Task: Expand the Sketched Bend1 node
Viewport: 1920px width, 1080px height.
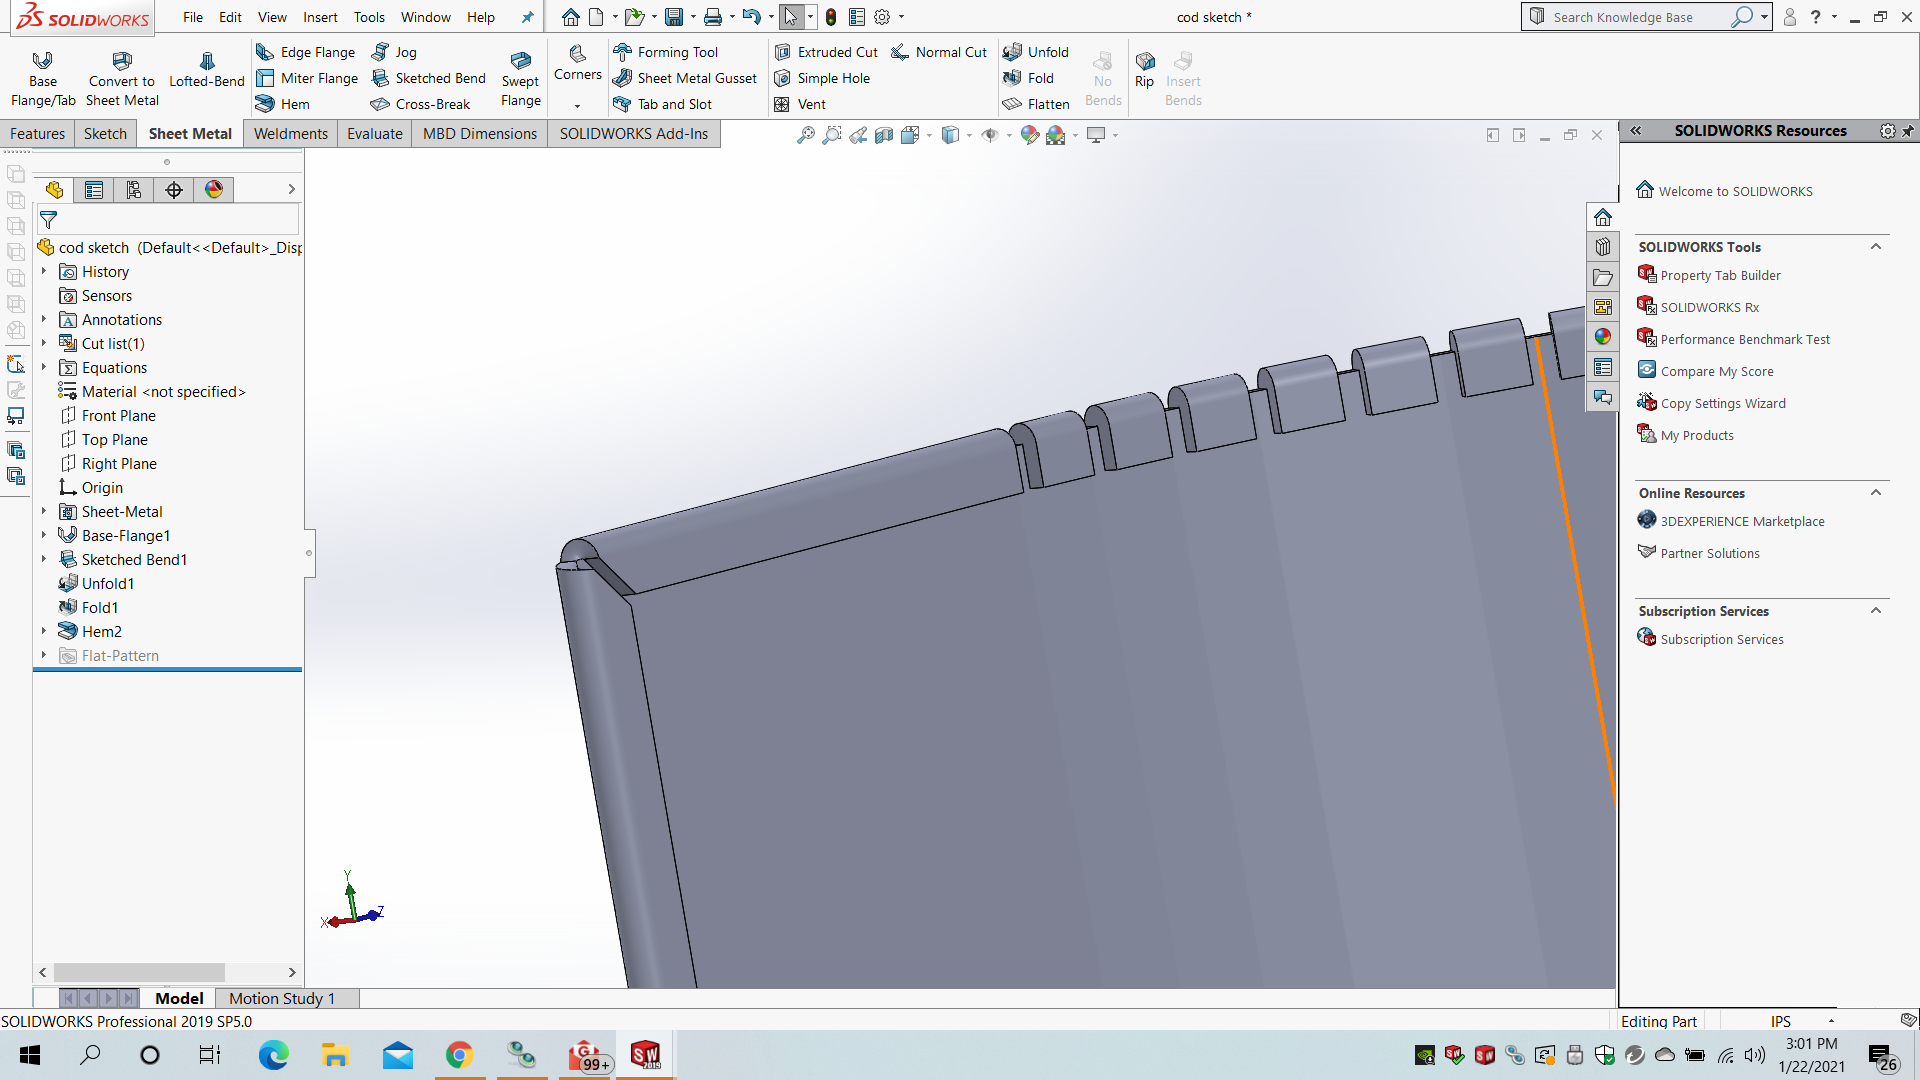Action: (x=44, y=559)
